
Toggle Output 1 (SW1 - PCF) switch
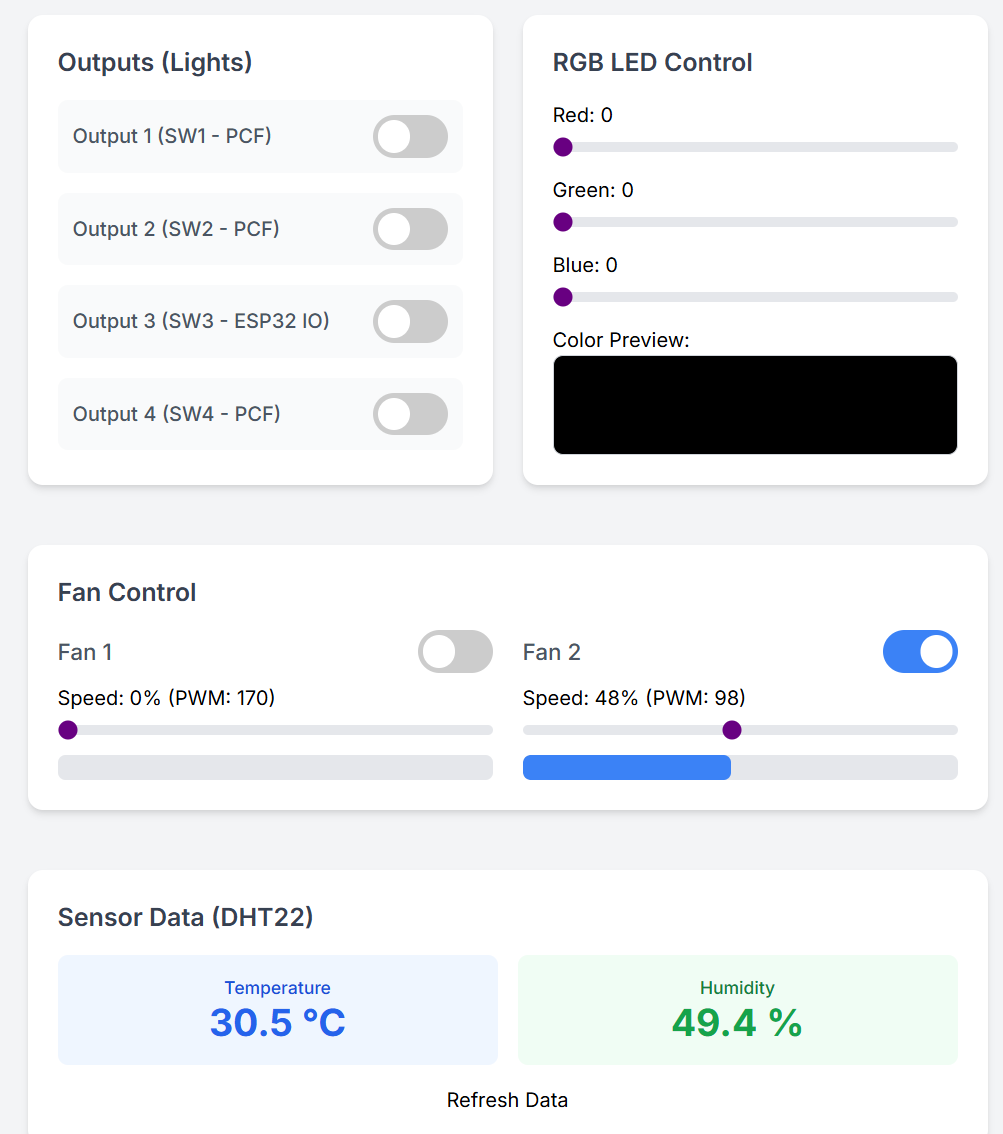[410, 136]
